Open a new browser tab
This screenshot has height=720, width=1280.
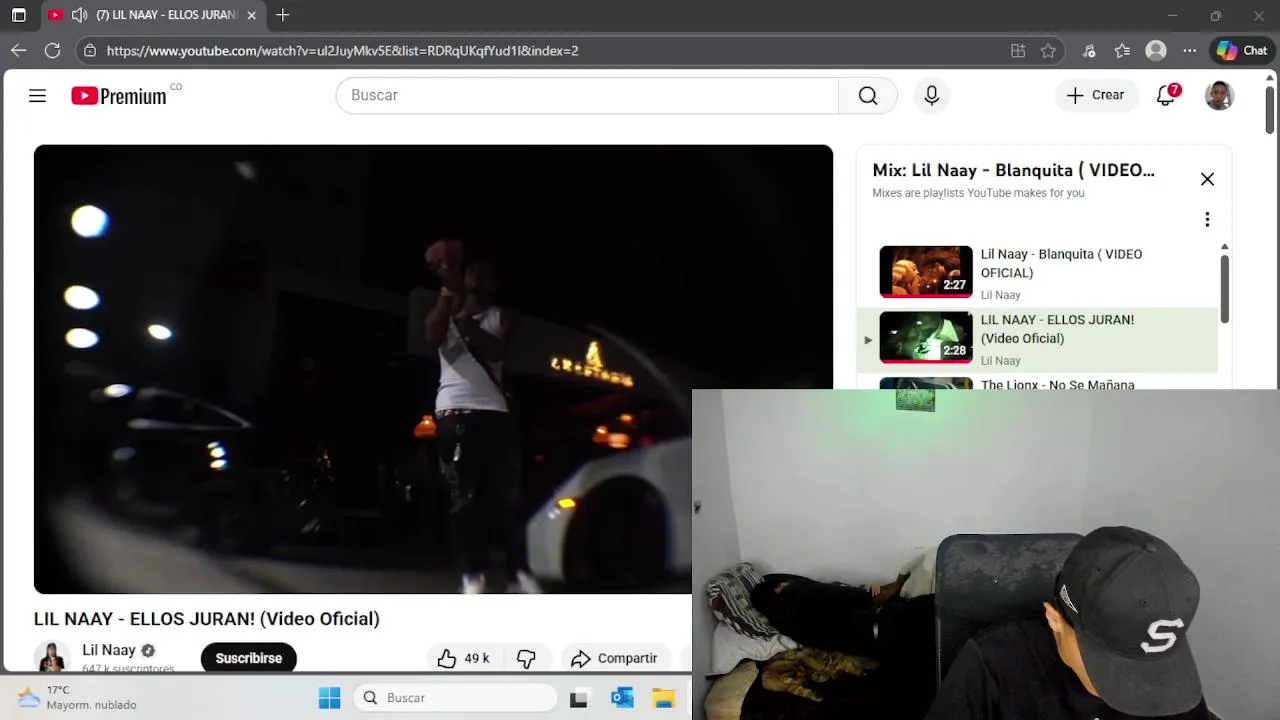283,15
